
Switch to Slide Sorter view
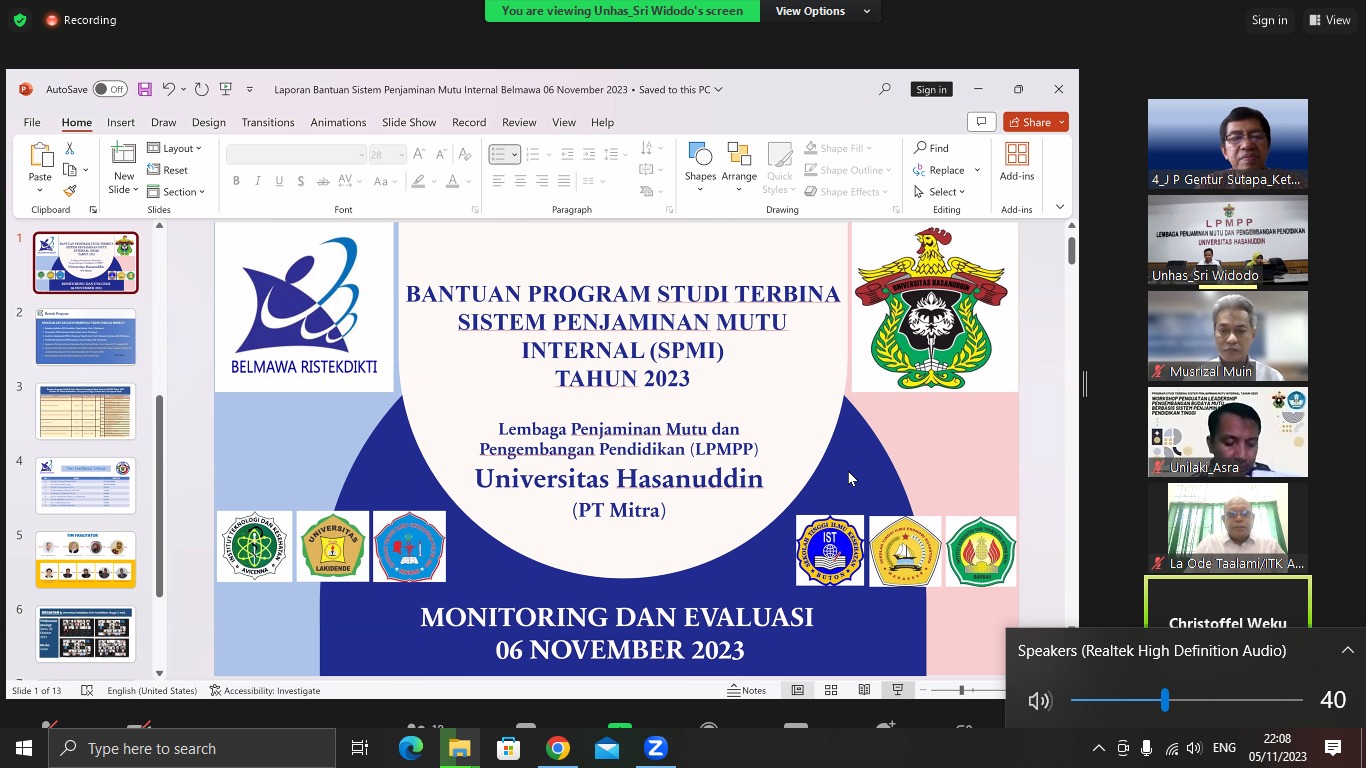(x=831, y=690)
